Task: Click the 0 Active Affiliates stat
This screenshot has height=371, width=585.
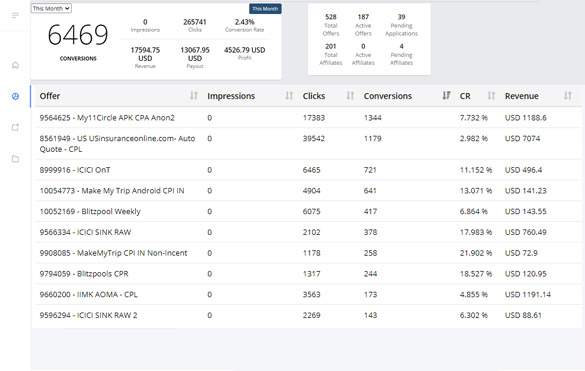Action: click(363, 54)
